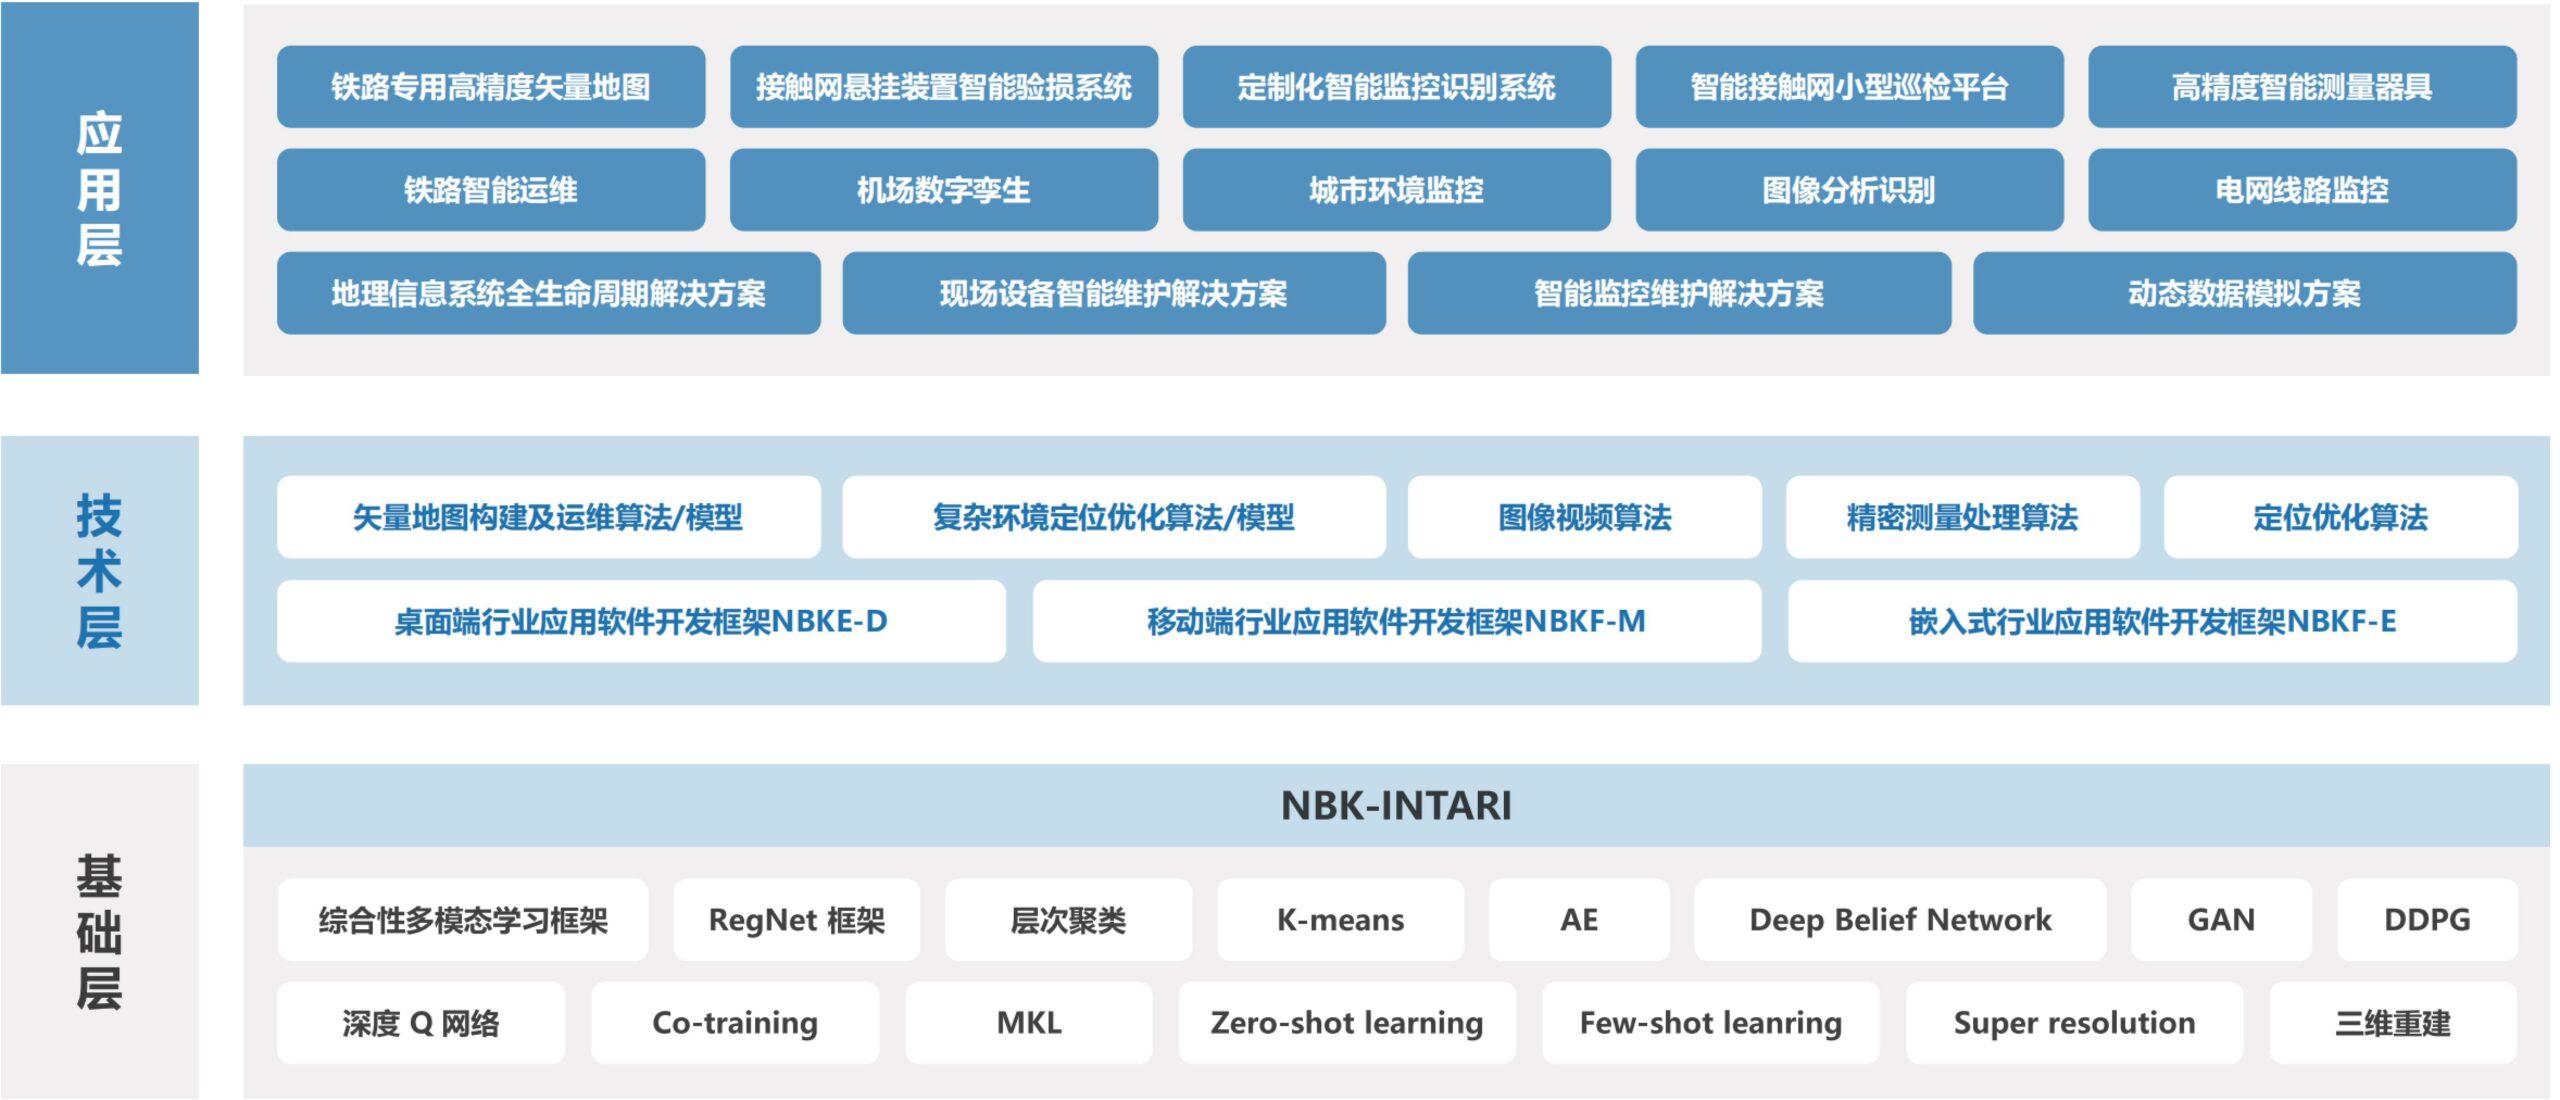Select the 城市环境监控 block
Screen dimensions: 2560x1100
click(x=1396, y=190)
